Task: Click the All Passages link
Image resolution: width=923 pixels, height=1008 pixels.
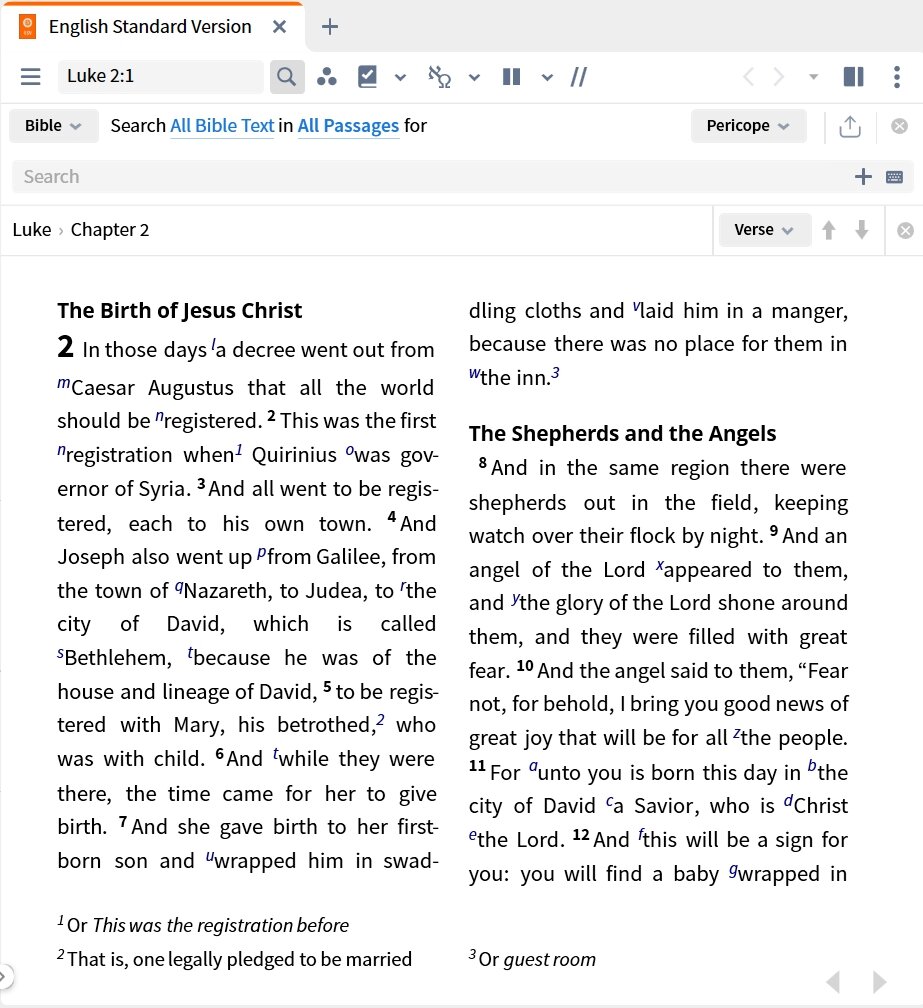Action: click(x=348, y=126)
